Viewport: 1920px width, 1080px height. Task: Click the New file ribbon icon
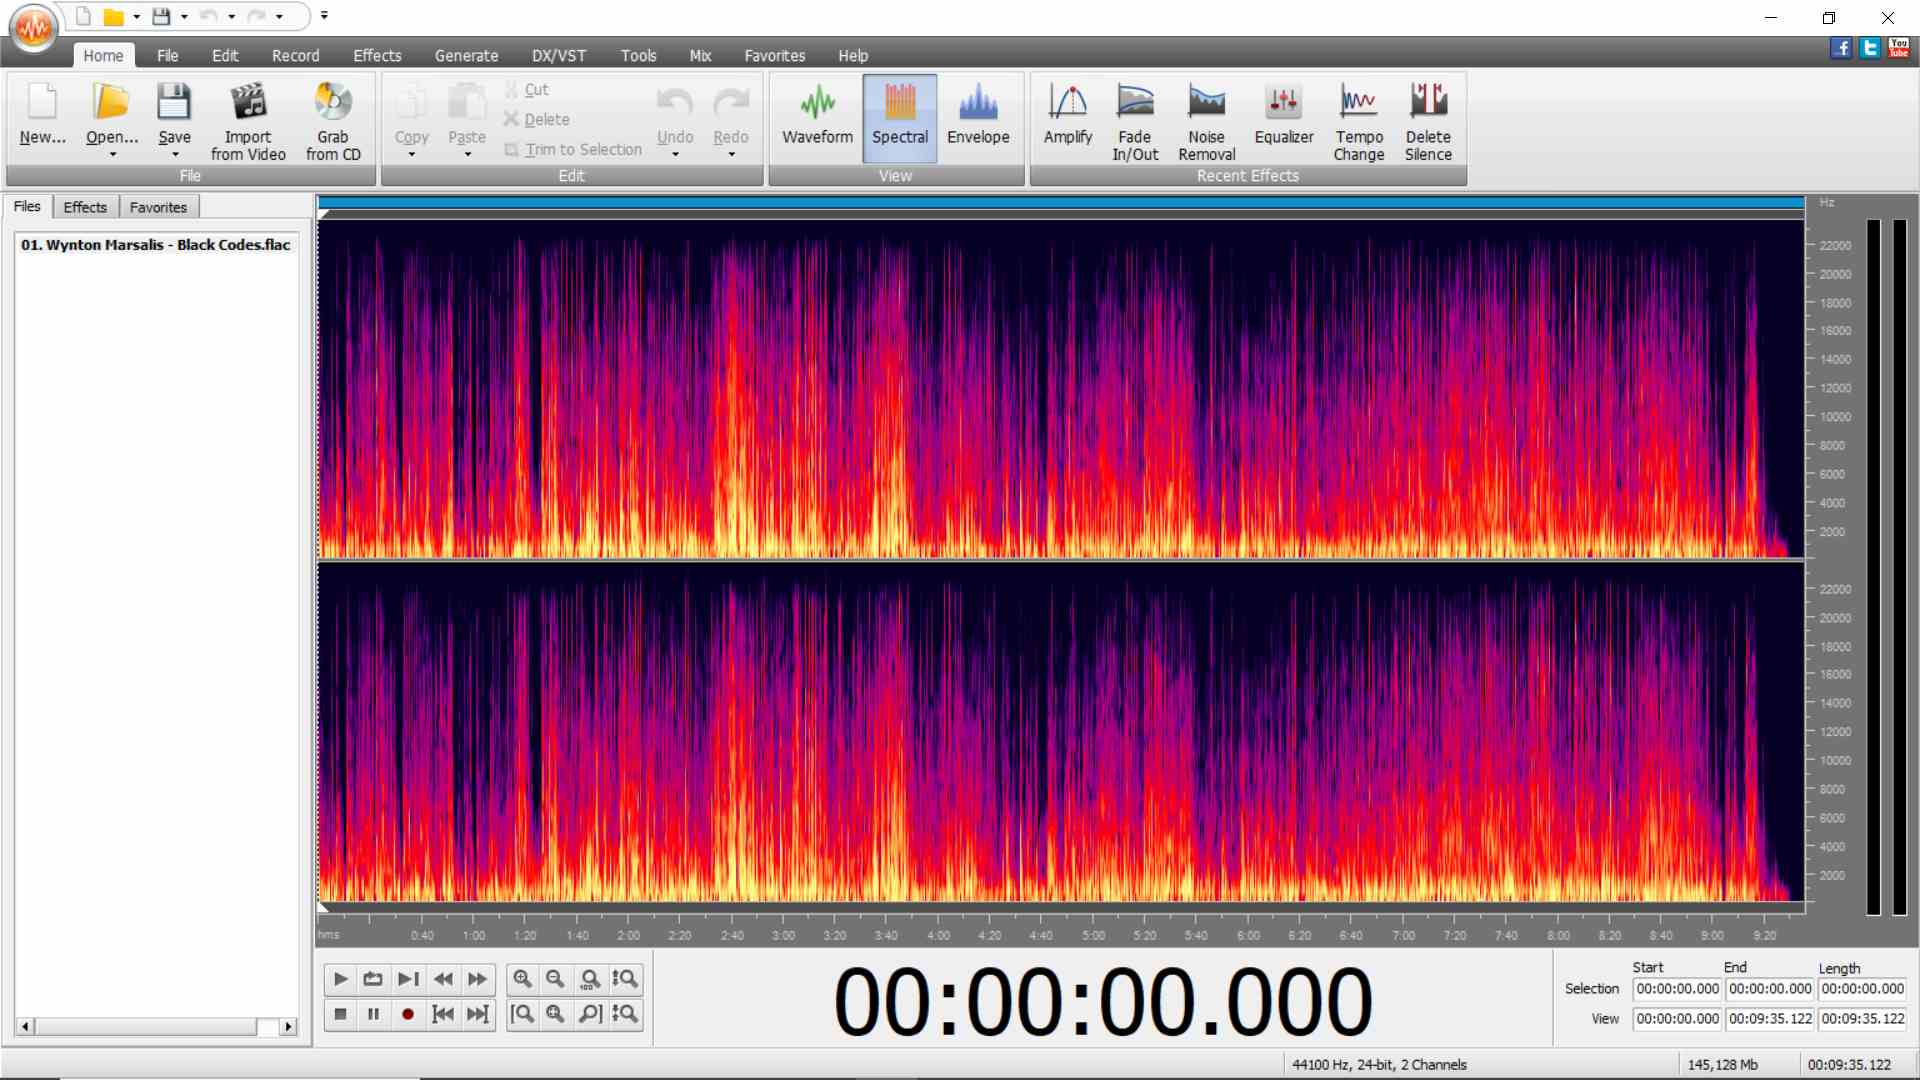42,103
